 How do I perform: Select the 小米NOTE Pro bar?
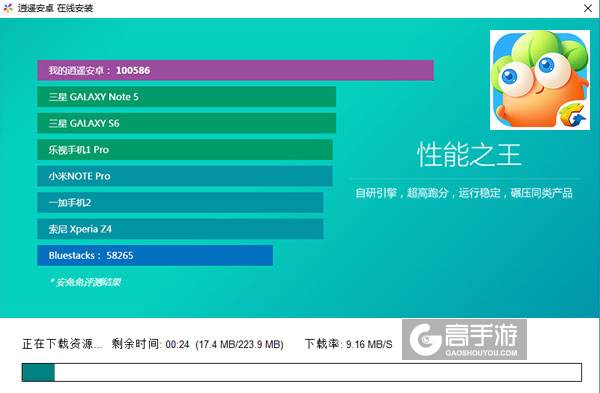tap(185, 176)
